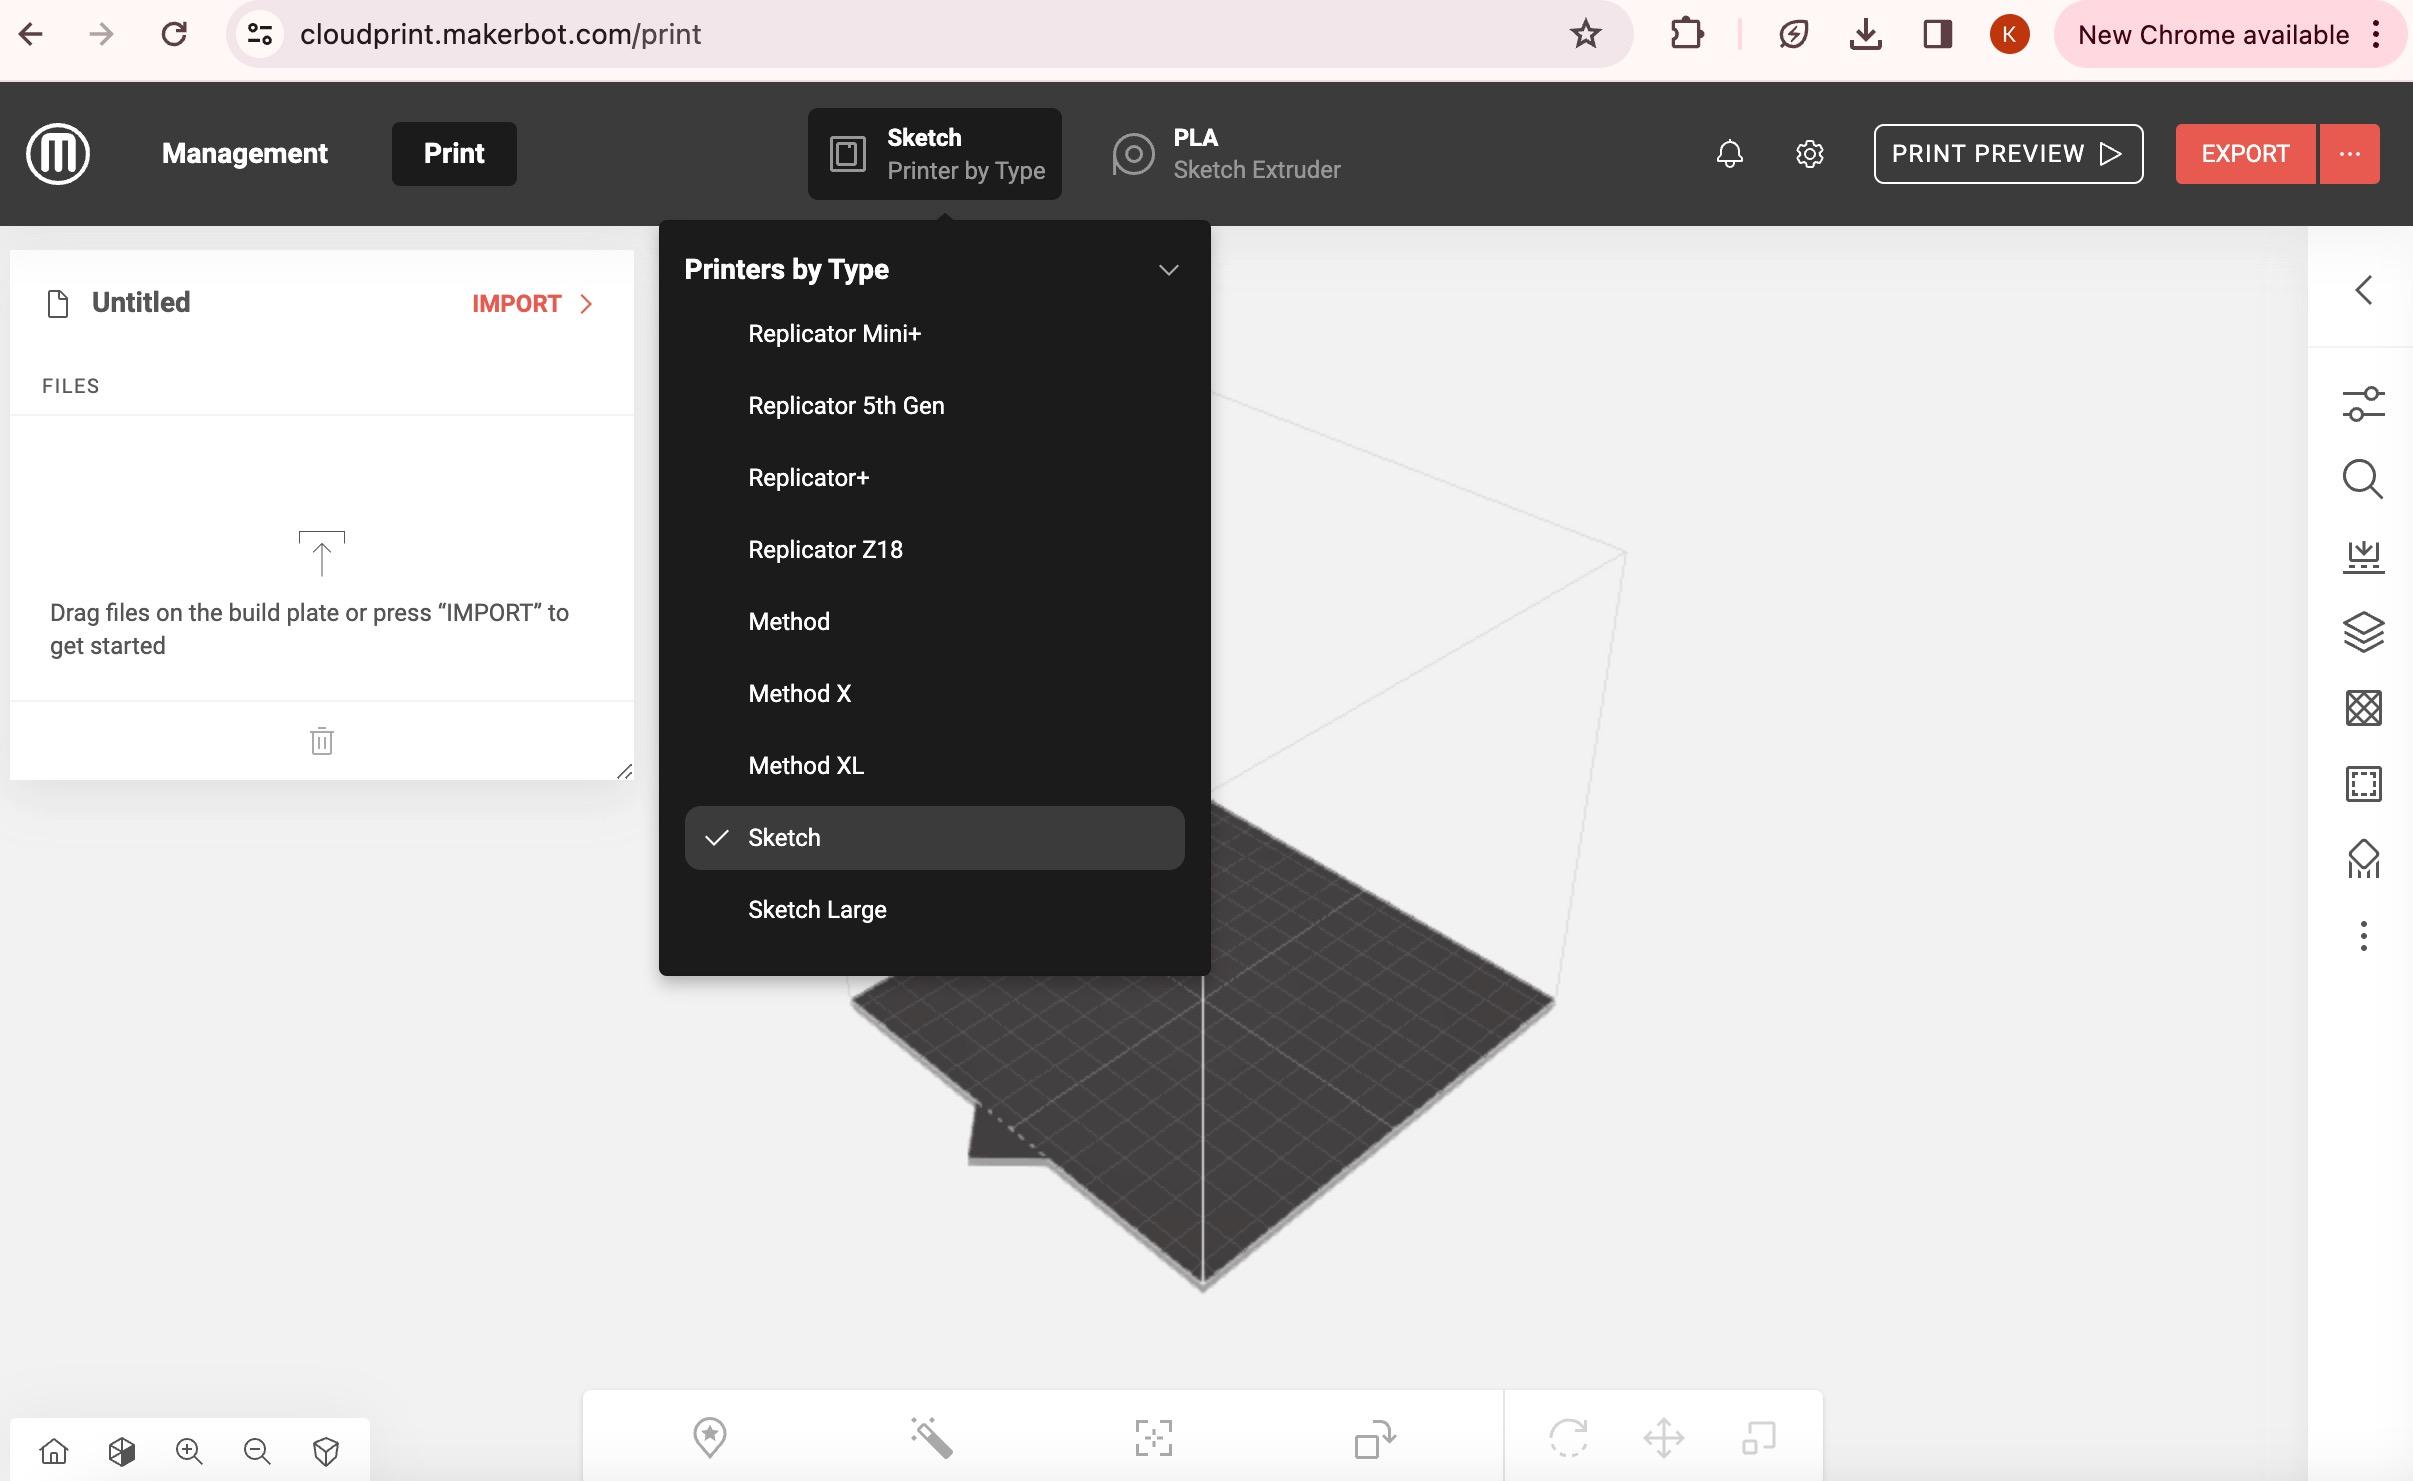Open the Chrome profile K avatar
This screenshot has width=2413, height=1481.
[2010, 34]
